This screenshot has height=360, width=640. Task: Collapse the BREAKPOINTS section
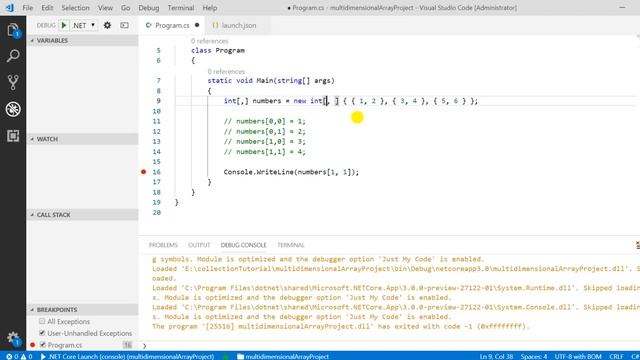pyautogui.click(x=82, y=309)
